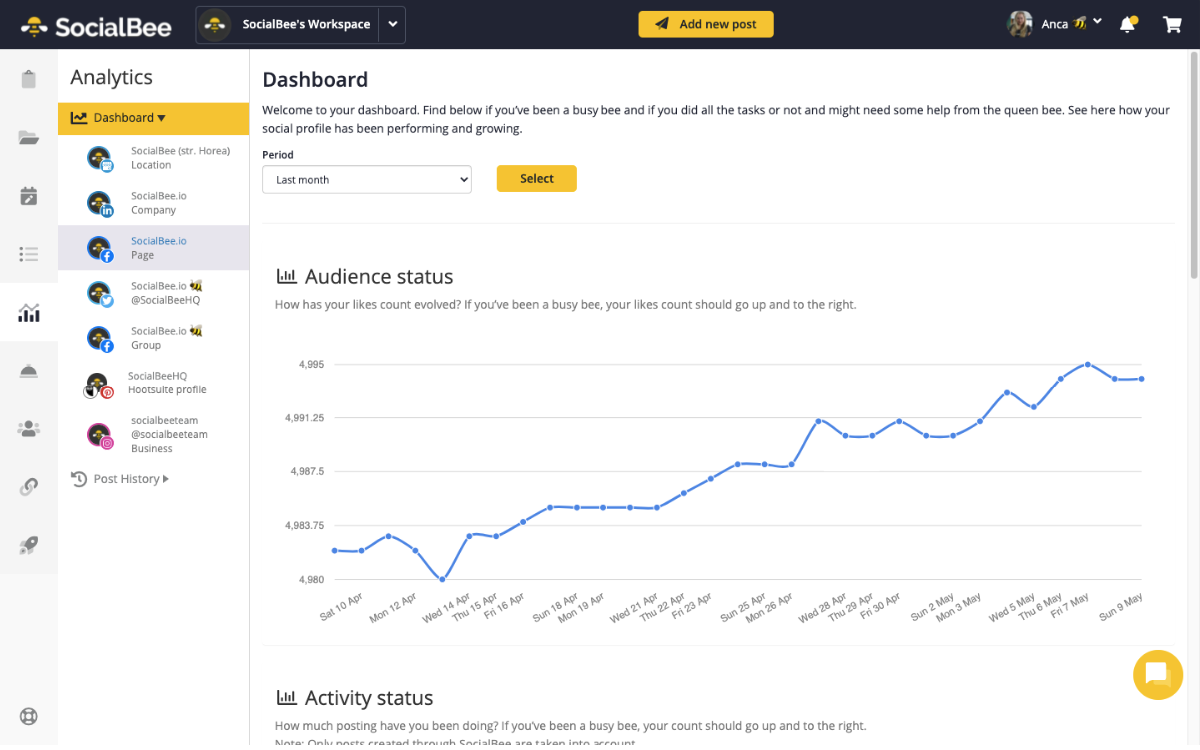Open the workspace switcher dropdown arrow
Screen dimensions: 1200x750
pos(392,25)
